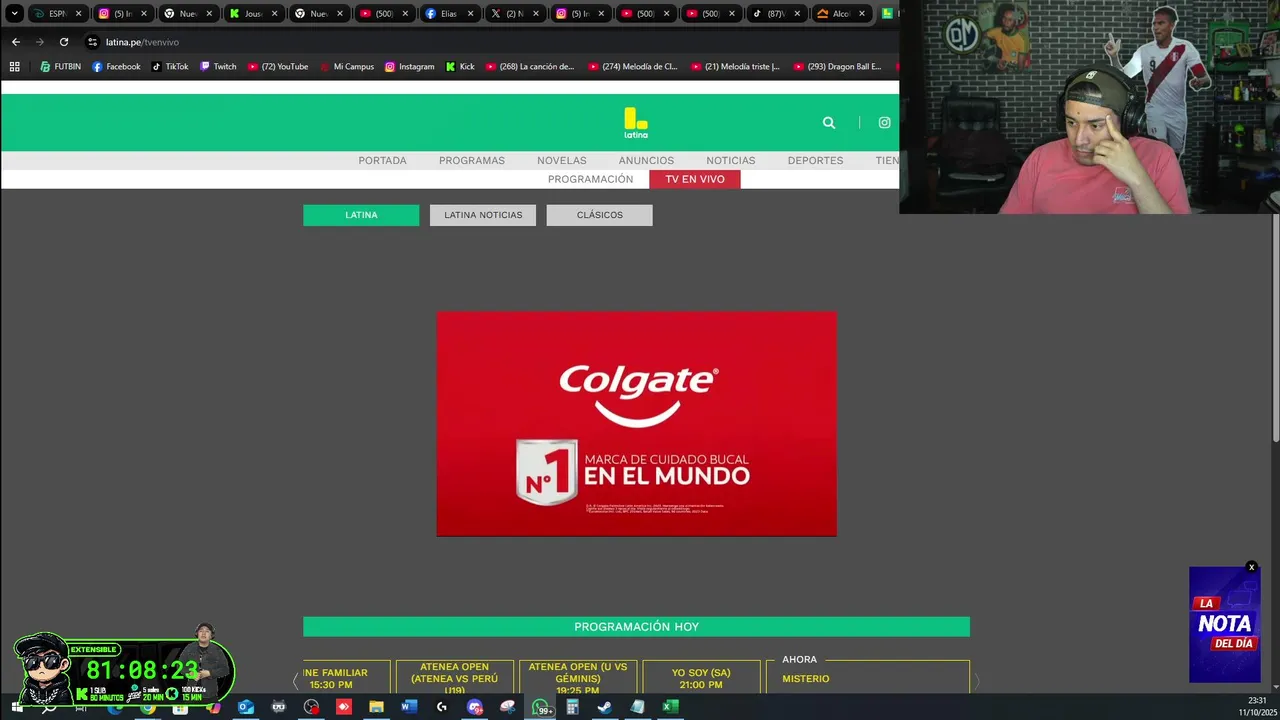Open the (274) Melodía de Cl bookmark
The height and width of the screenshot is (720, 1280).
tap(633, 67)
